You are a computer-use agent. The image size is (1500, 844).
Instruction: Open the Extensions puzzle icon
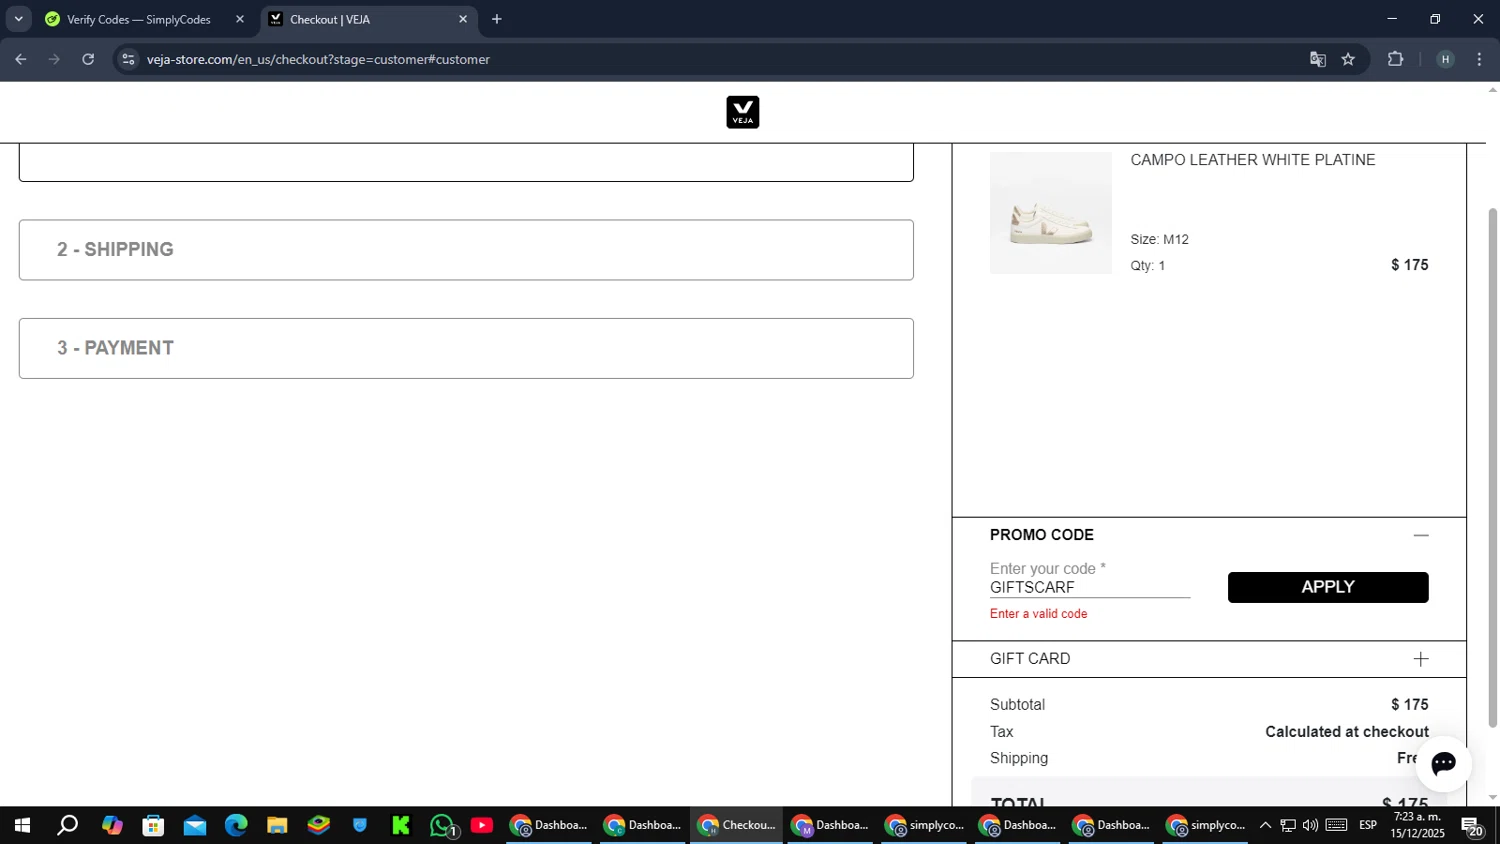tap(1395, 59)
